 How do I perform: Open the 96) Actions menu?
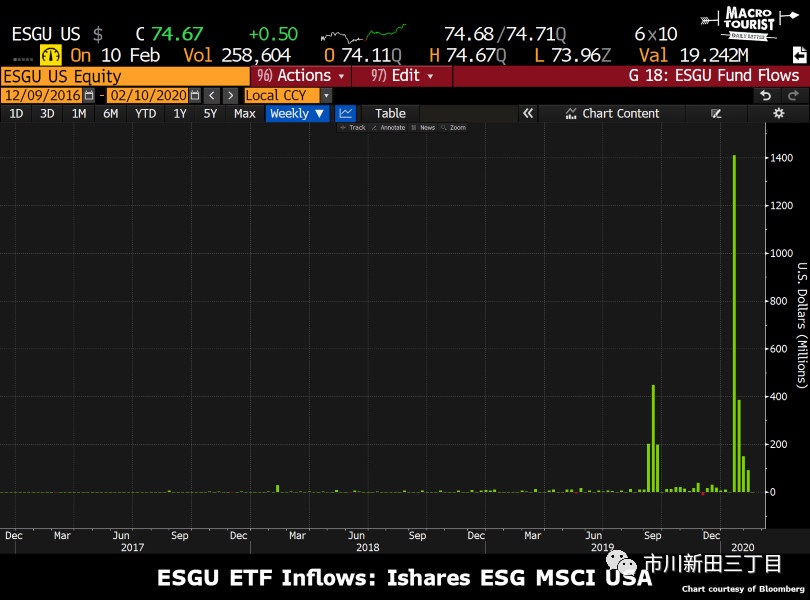pyautogui.click(x=301, y=76)
